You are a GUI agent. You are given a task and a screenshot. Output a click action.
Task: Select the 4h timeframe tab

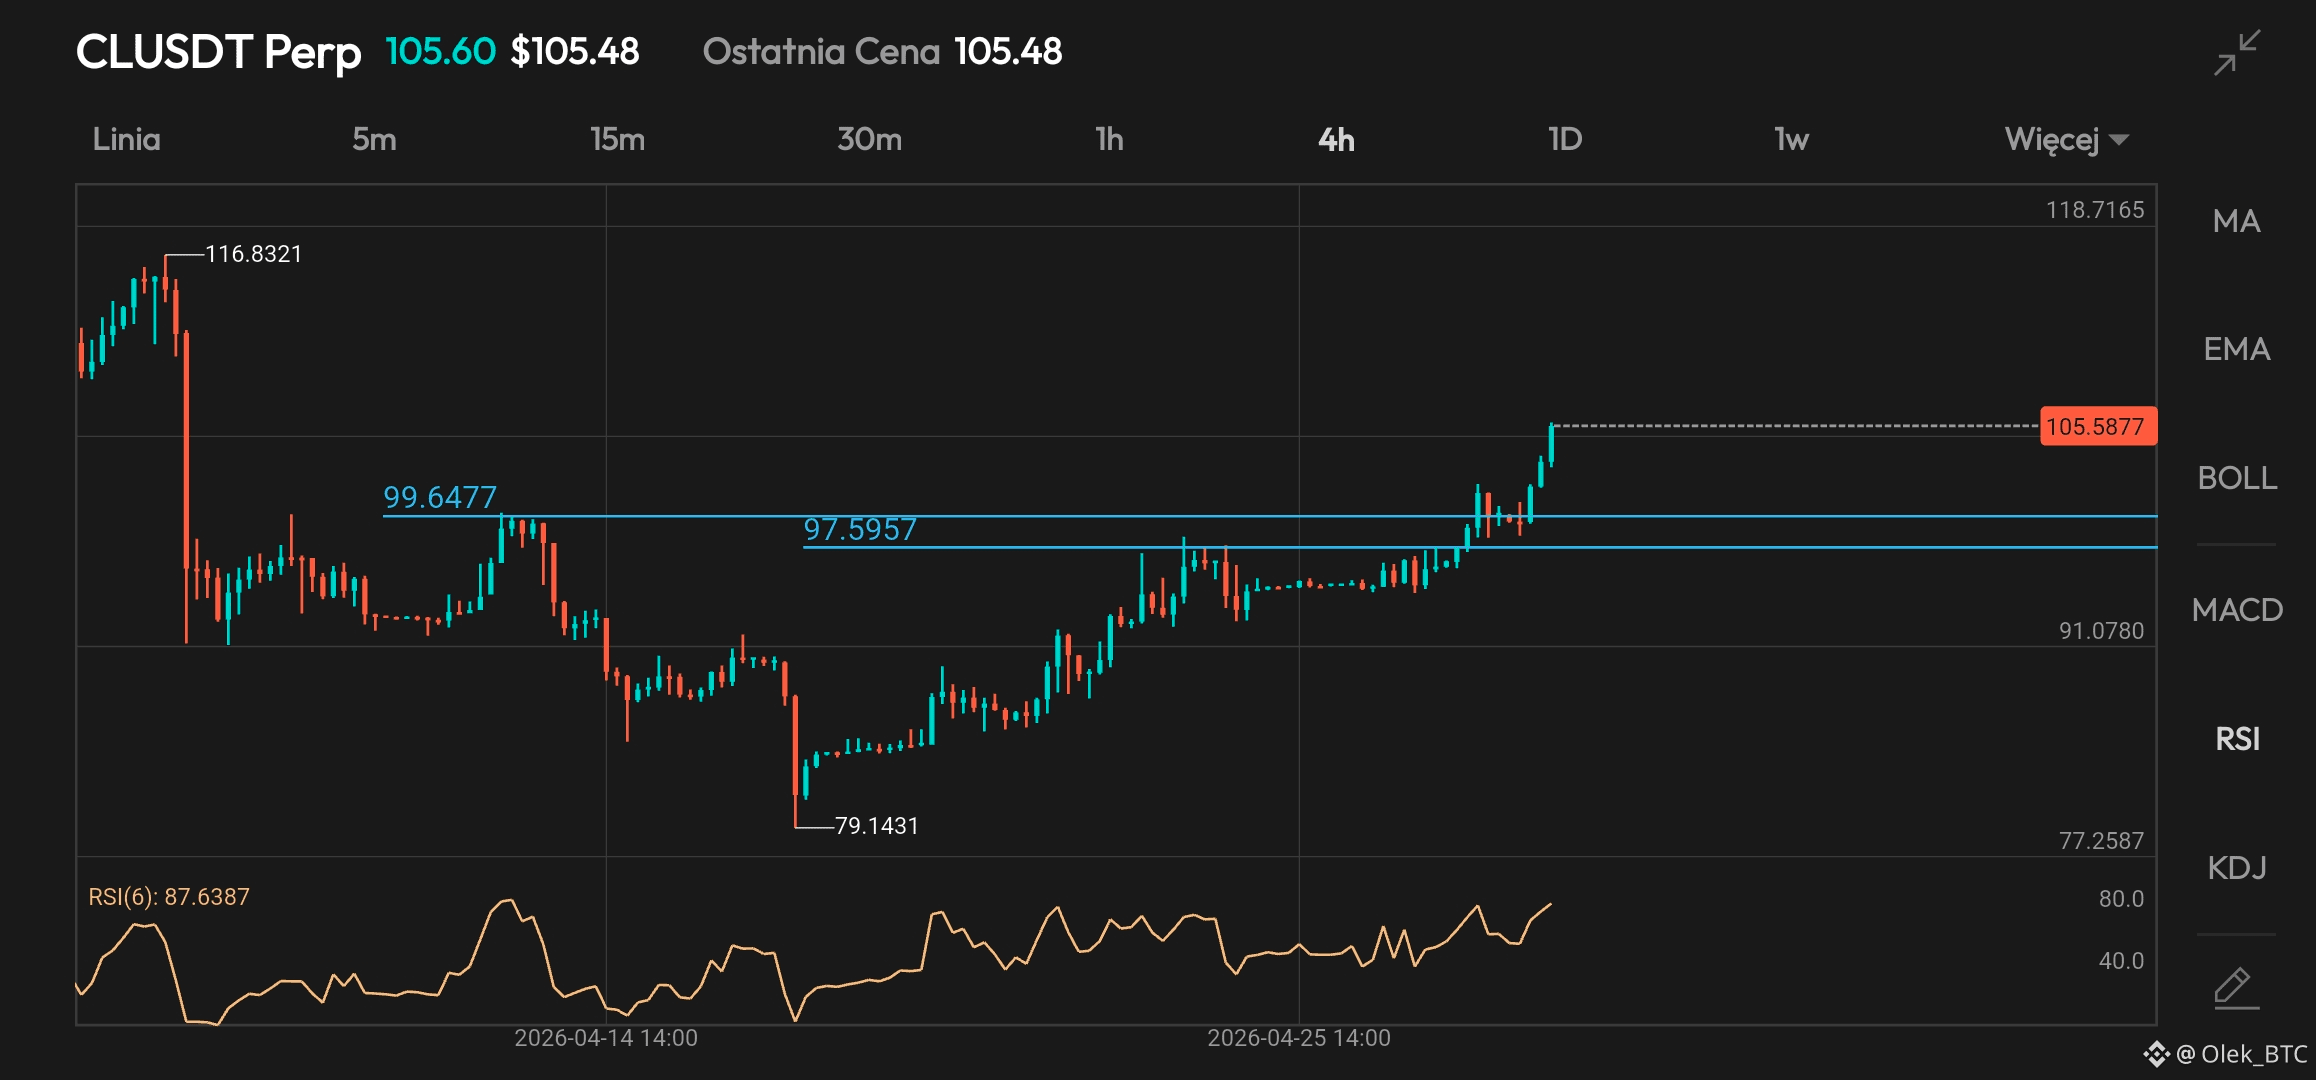[x=1336, y=139]
